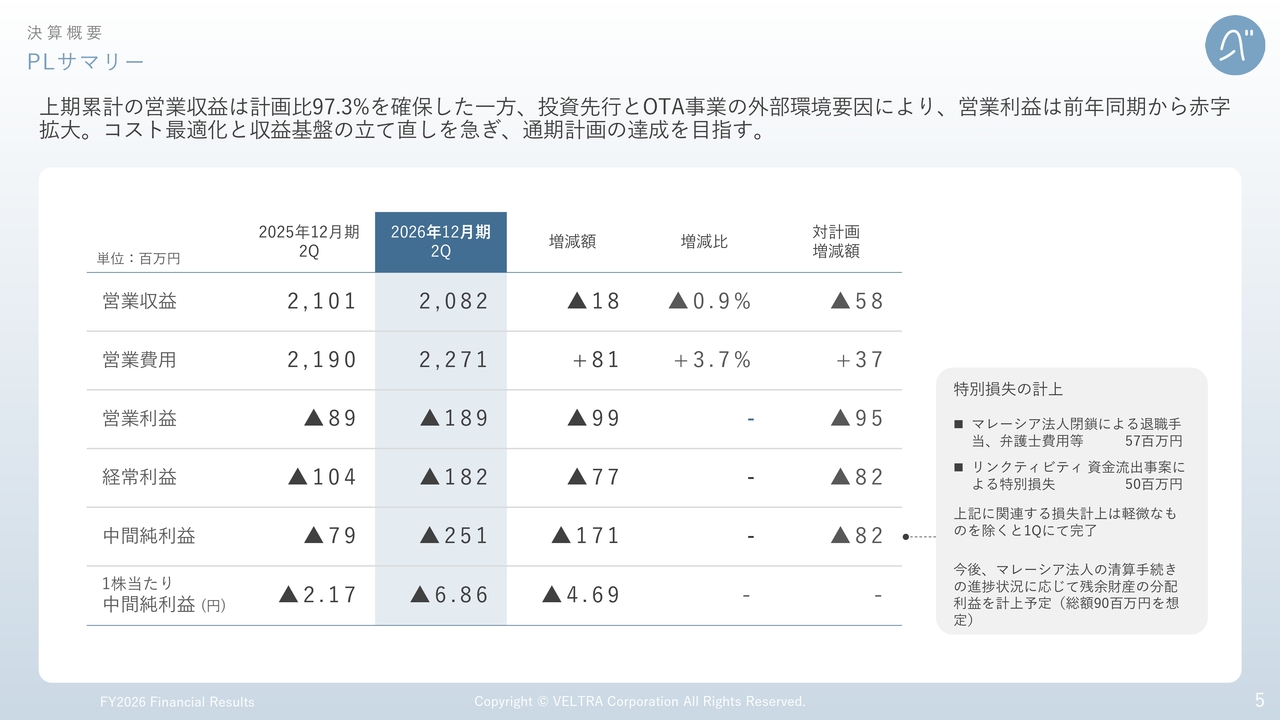This screenshot has width=1280, height=720.
Task: Select the 中間純利益 row label
Action: click(149, 536)
